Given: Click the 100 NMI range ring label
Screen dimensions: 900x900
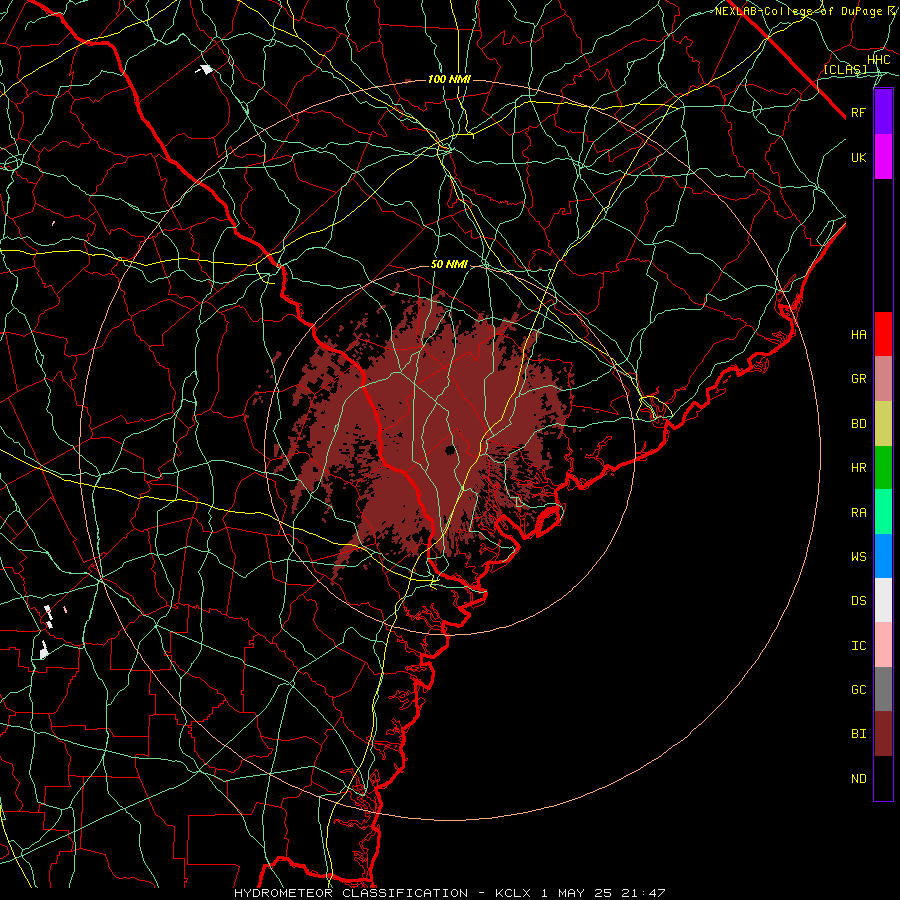Looking at the screenshot, I should [x=449, y=79].
